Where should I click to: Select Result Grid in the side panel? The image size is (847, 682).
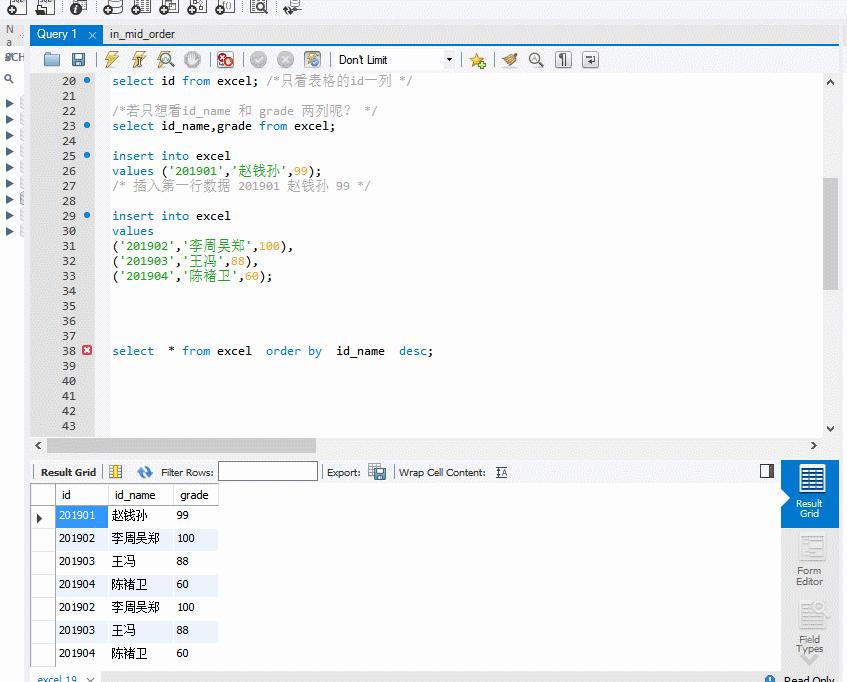(x=810, y=493)
